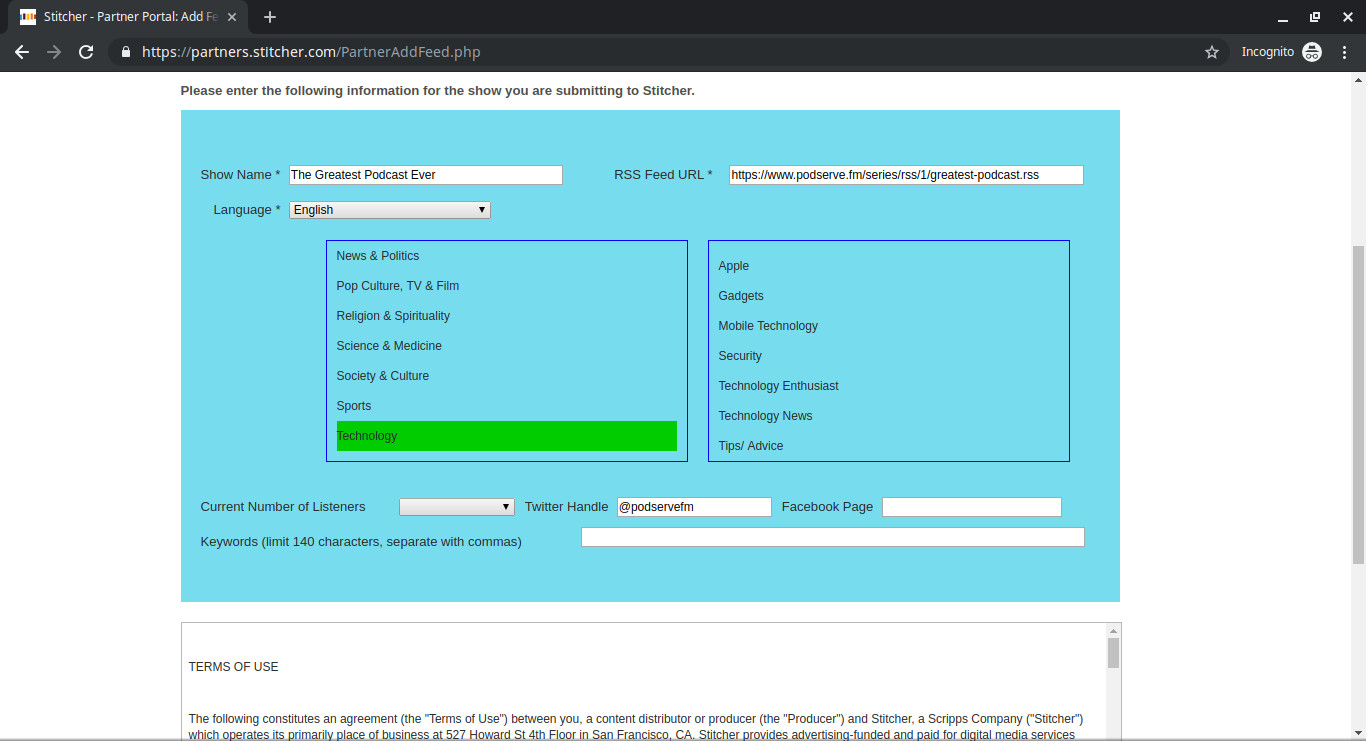The height and width of the screenshot is (741, 1366).
Task: Click Terms of Use scroll up arrow
Action: 1113,631
